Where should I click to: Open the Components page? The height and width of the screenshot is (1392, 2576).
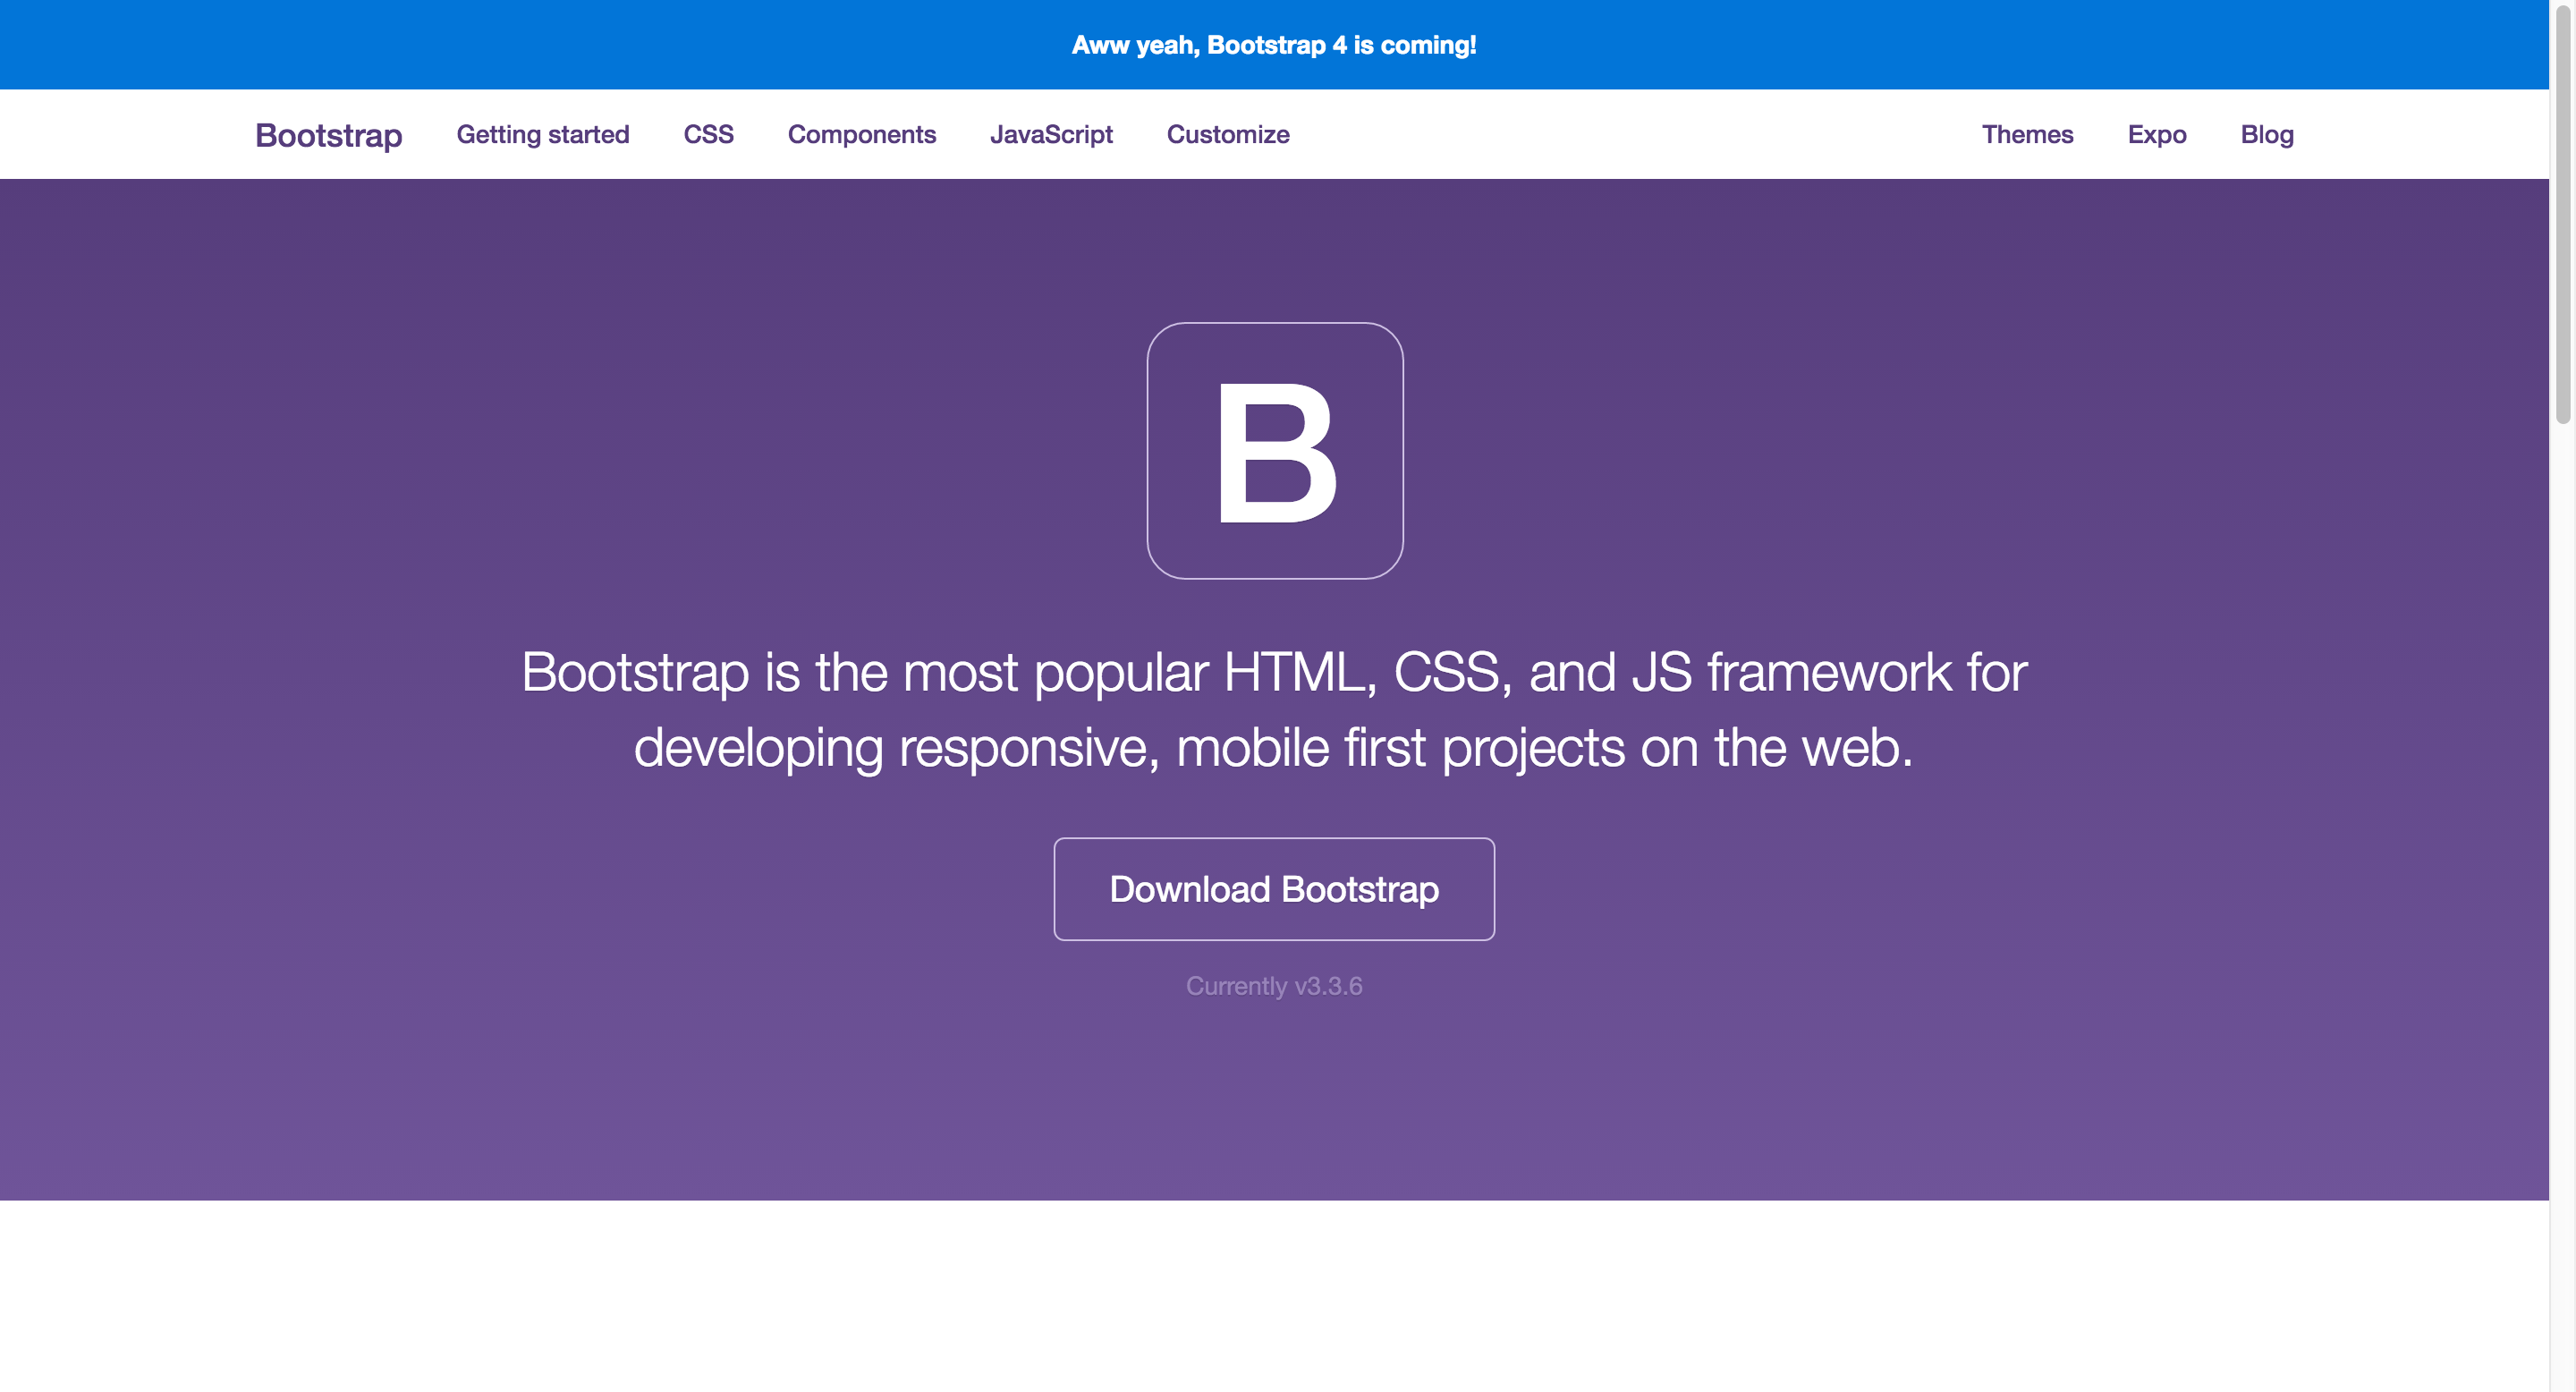click(x=862, y=135)
